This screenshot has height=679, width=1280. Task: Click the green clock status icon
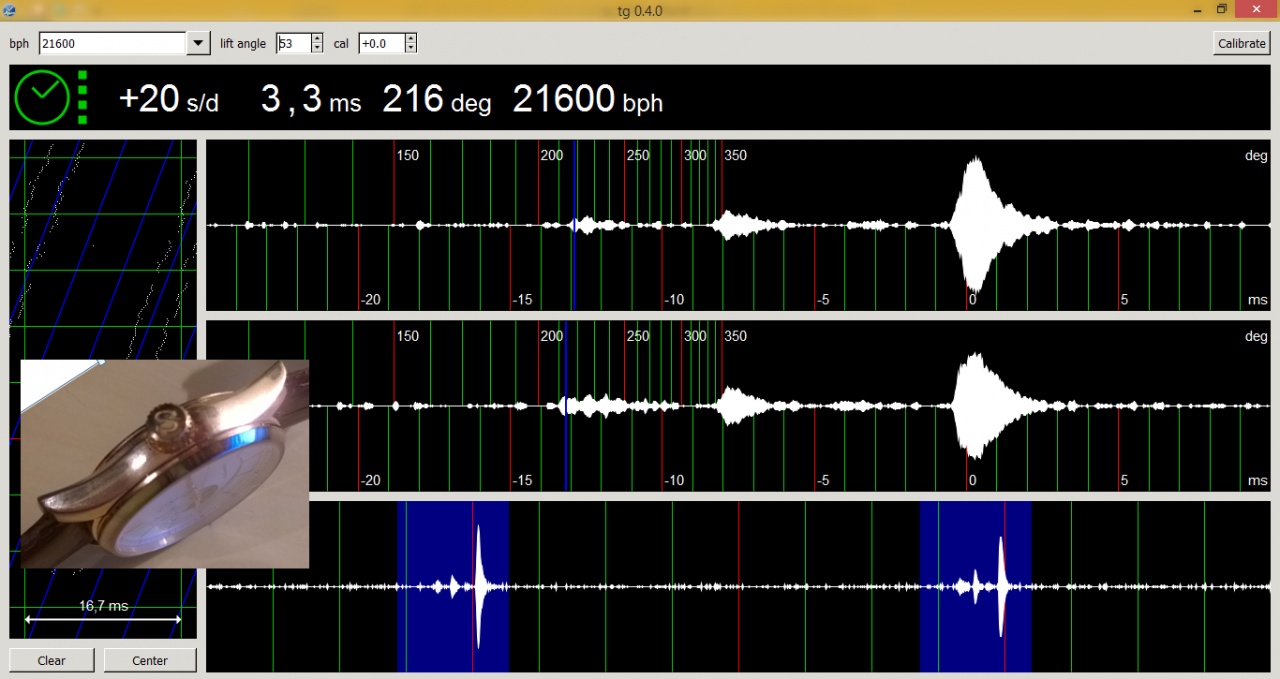[x=42, y=98]
